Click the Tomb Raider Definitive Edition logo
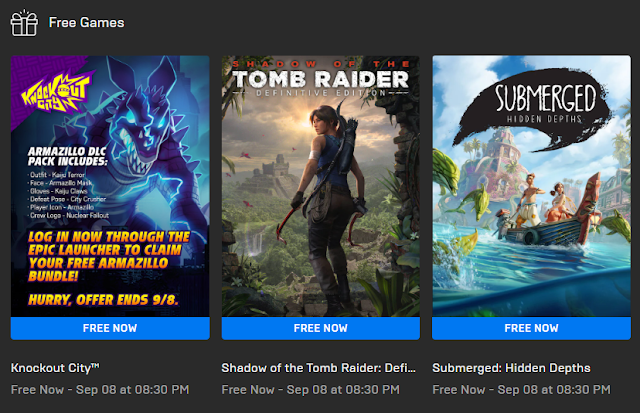The image size is (640, 413). [321, 78]
